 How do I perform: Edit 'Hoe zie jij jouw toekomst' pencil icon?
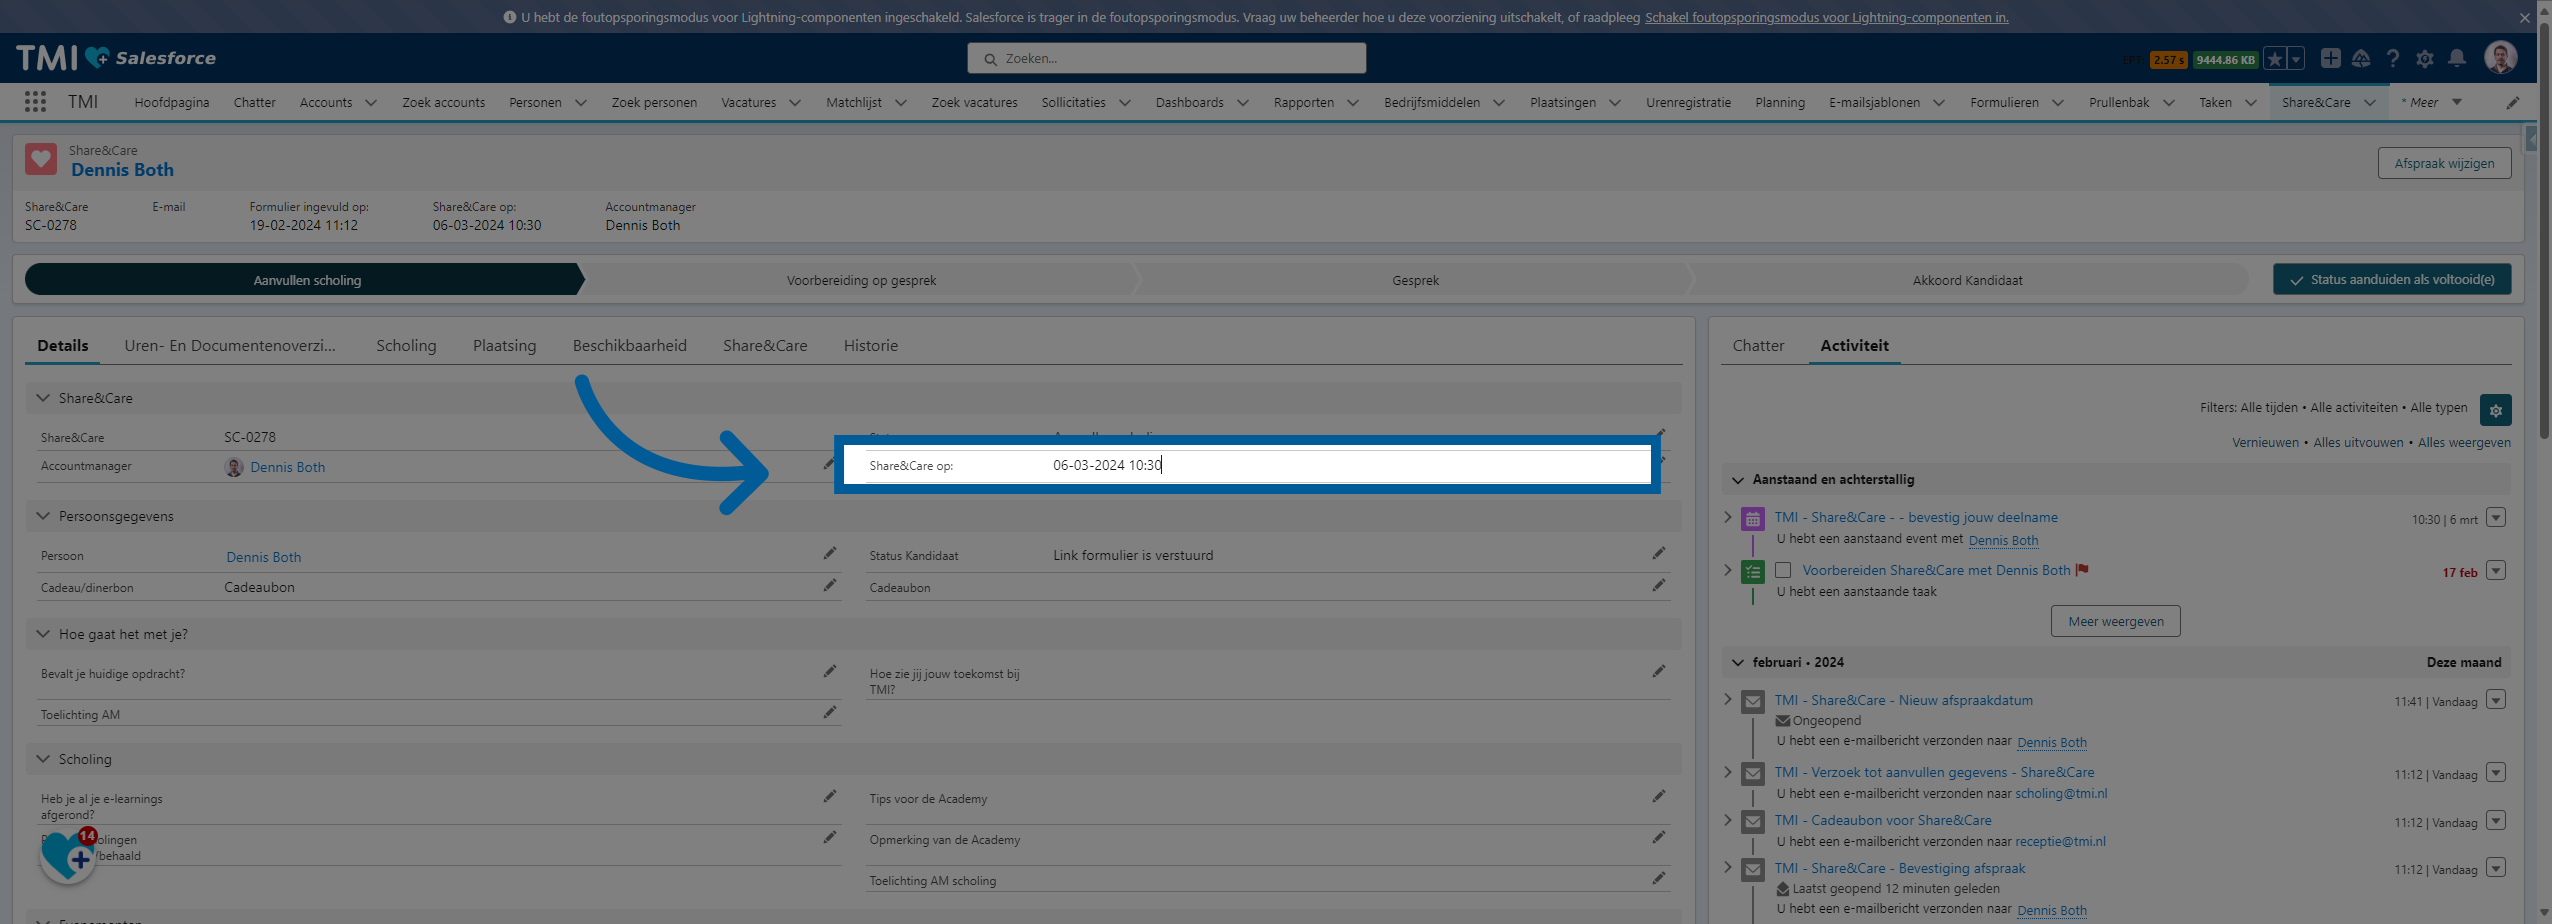(x=1659, y=672)
